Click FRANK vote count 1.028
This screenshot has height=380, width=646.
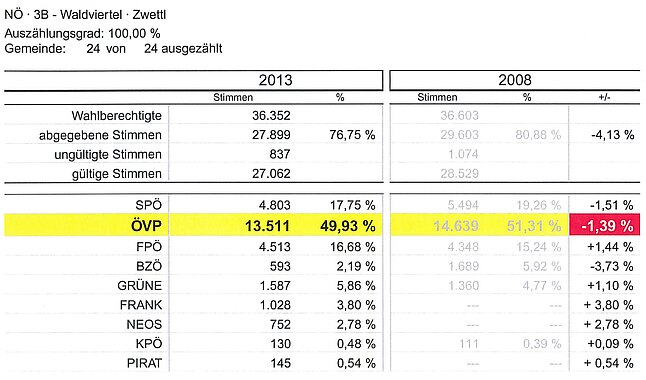275,305
